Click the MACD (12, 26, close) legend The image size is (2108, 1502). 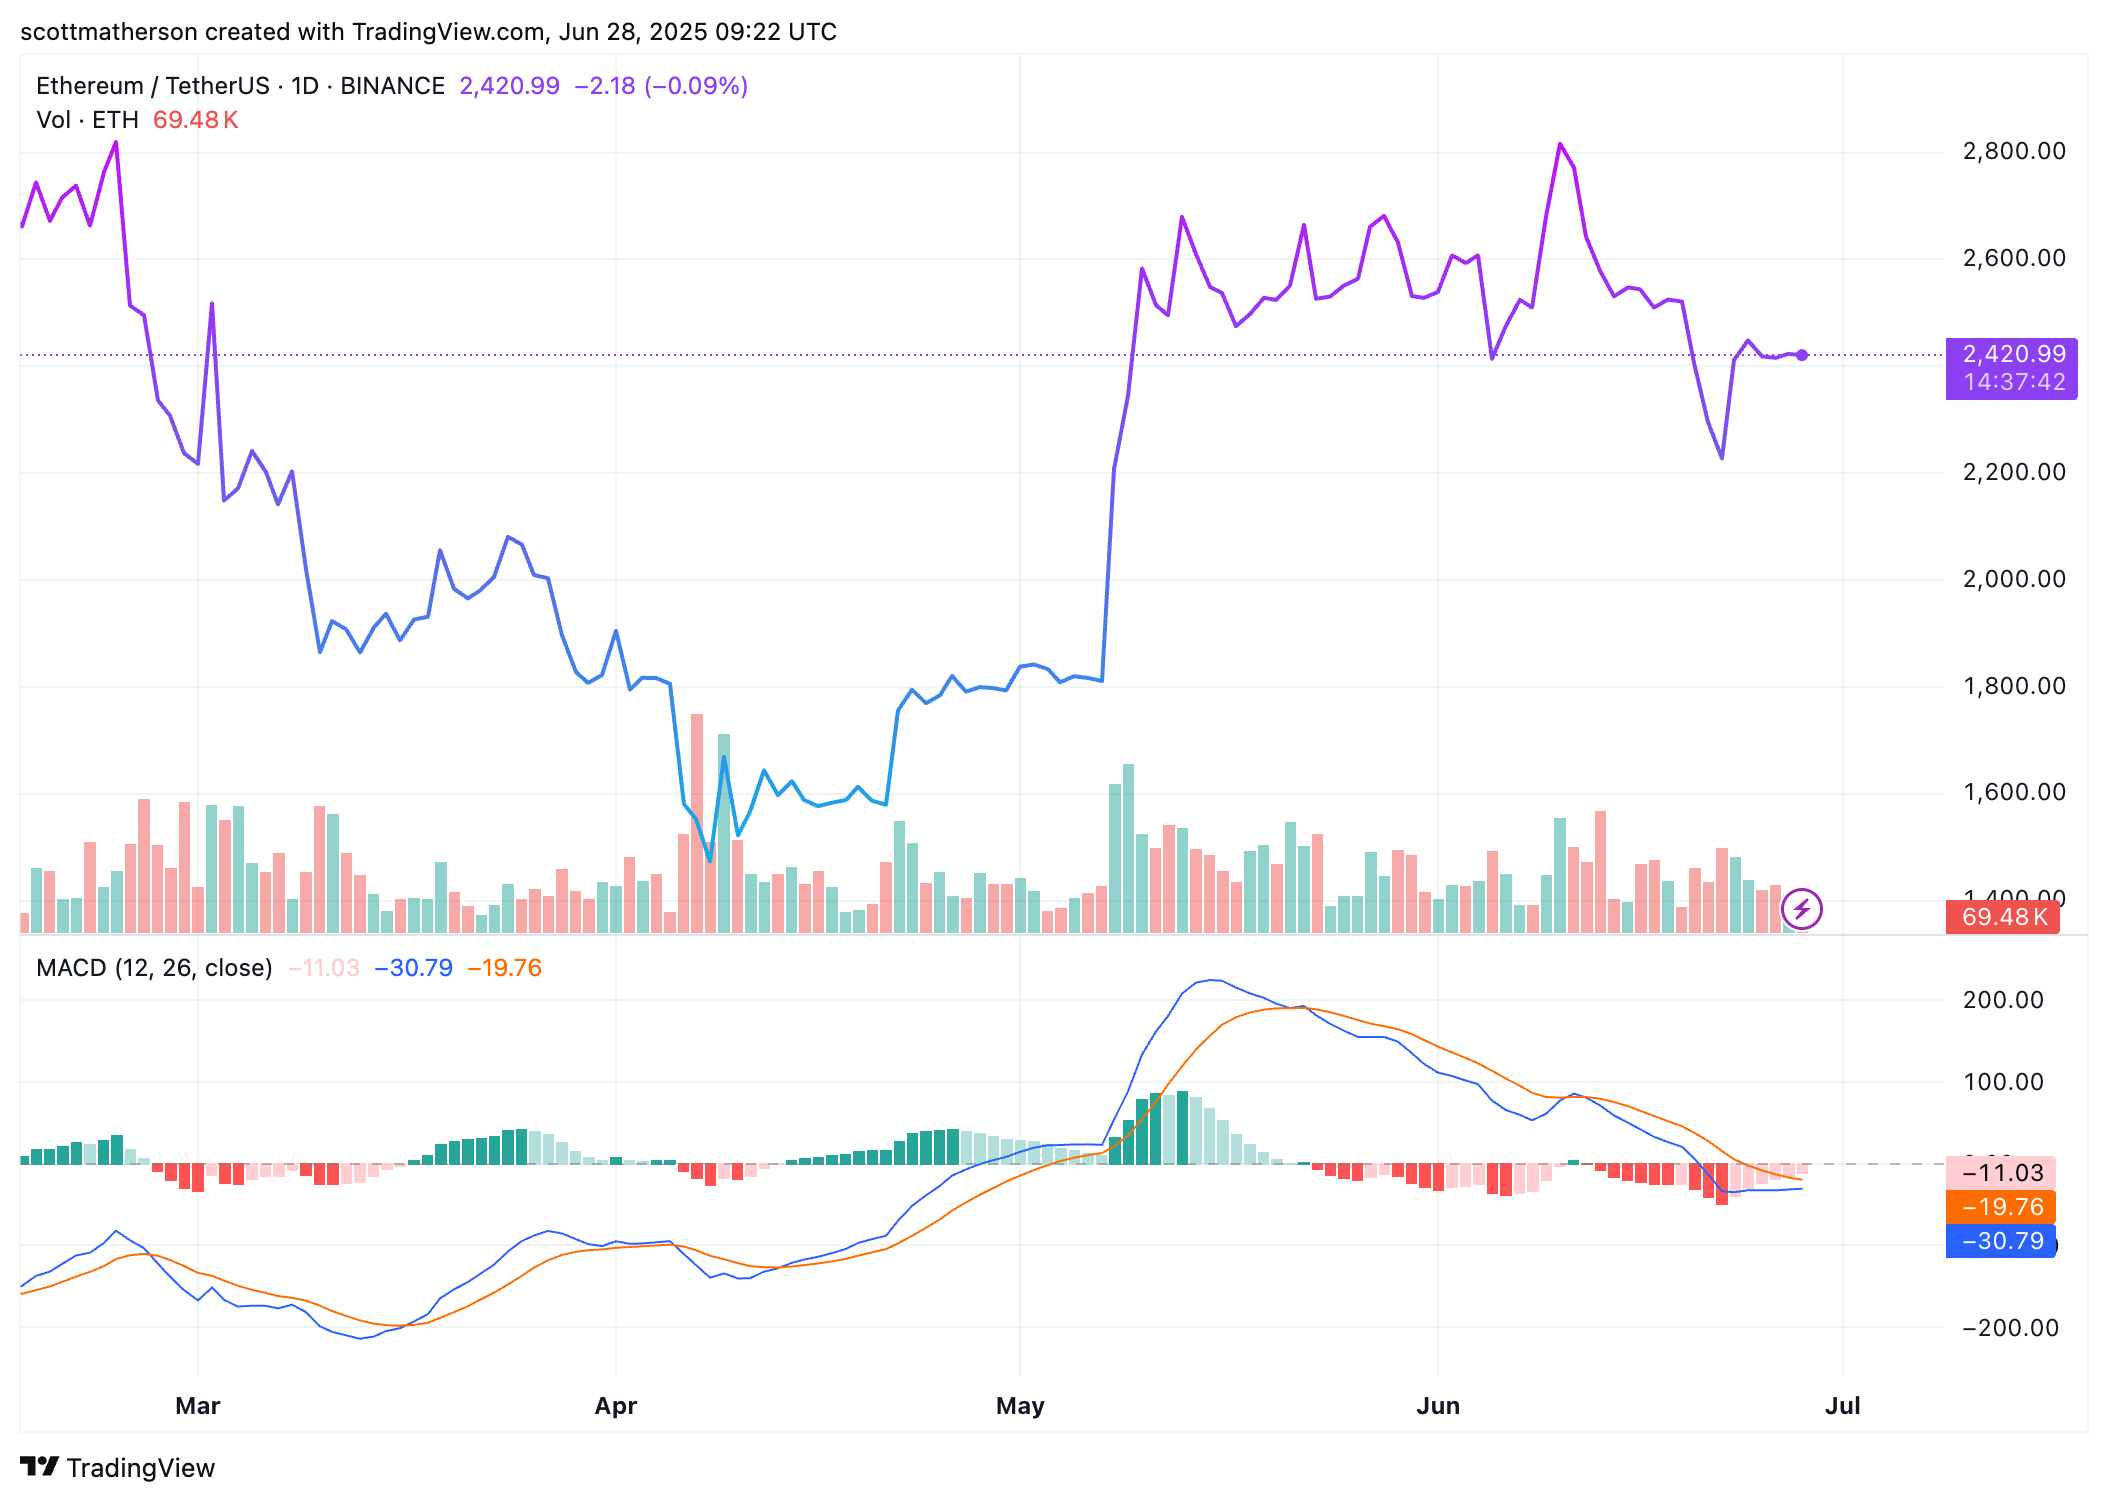pos(154,968)
